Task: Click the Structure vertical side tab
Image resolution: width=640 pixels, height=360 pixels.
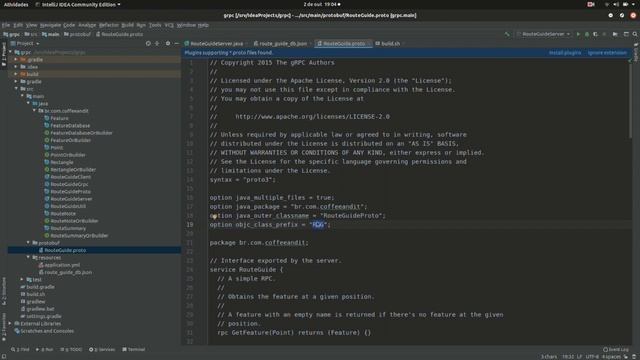Action: [4, 291]
